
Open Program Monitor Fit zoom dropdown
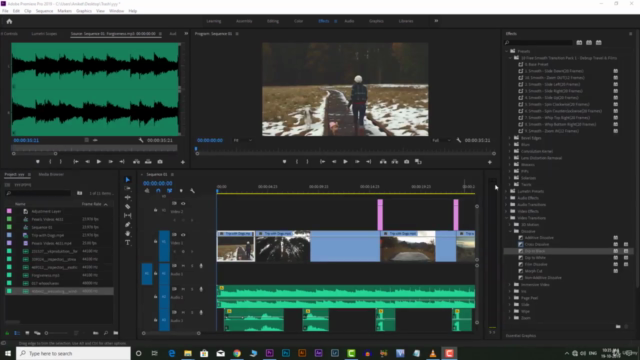coord(242,140)
